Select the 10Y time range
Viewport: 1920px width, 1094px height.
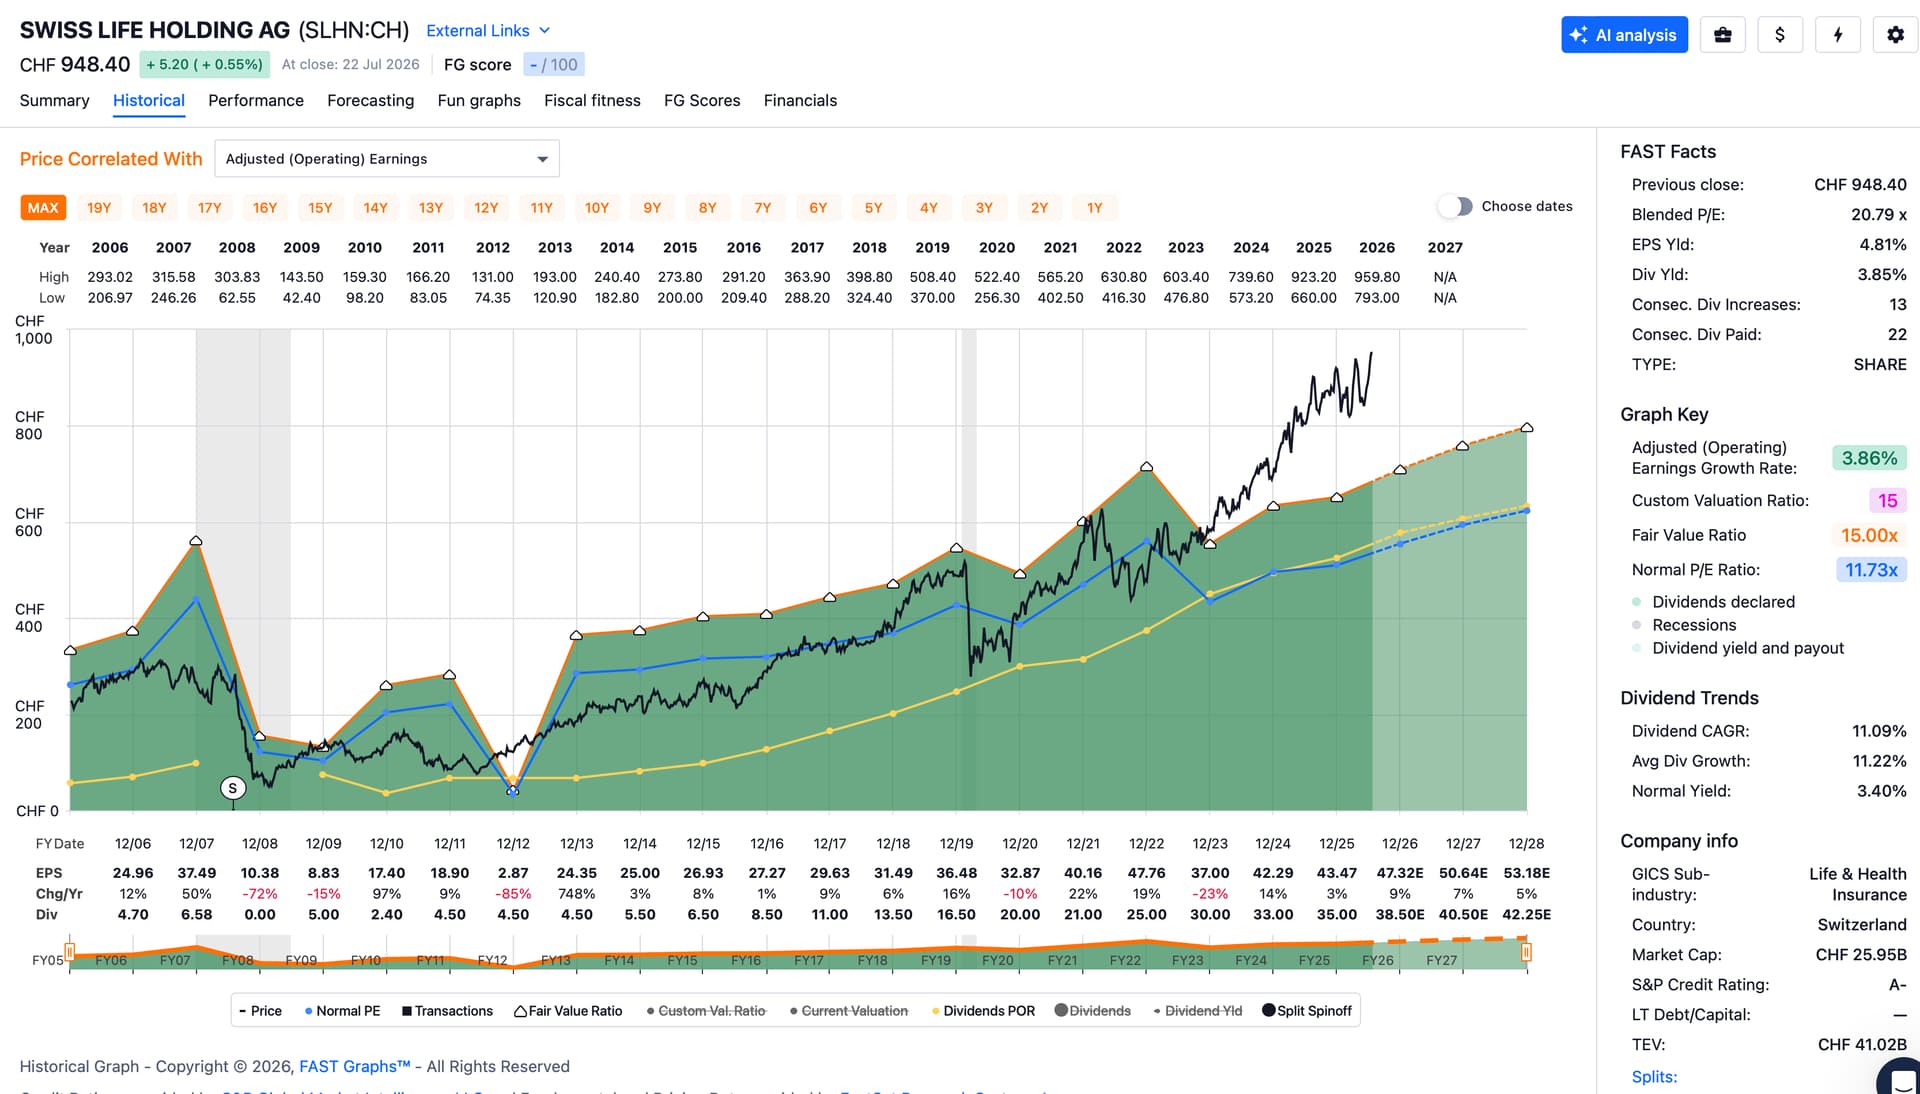pos(597,208)
